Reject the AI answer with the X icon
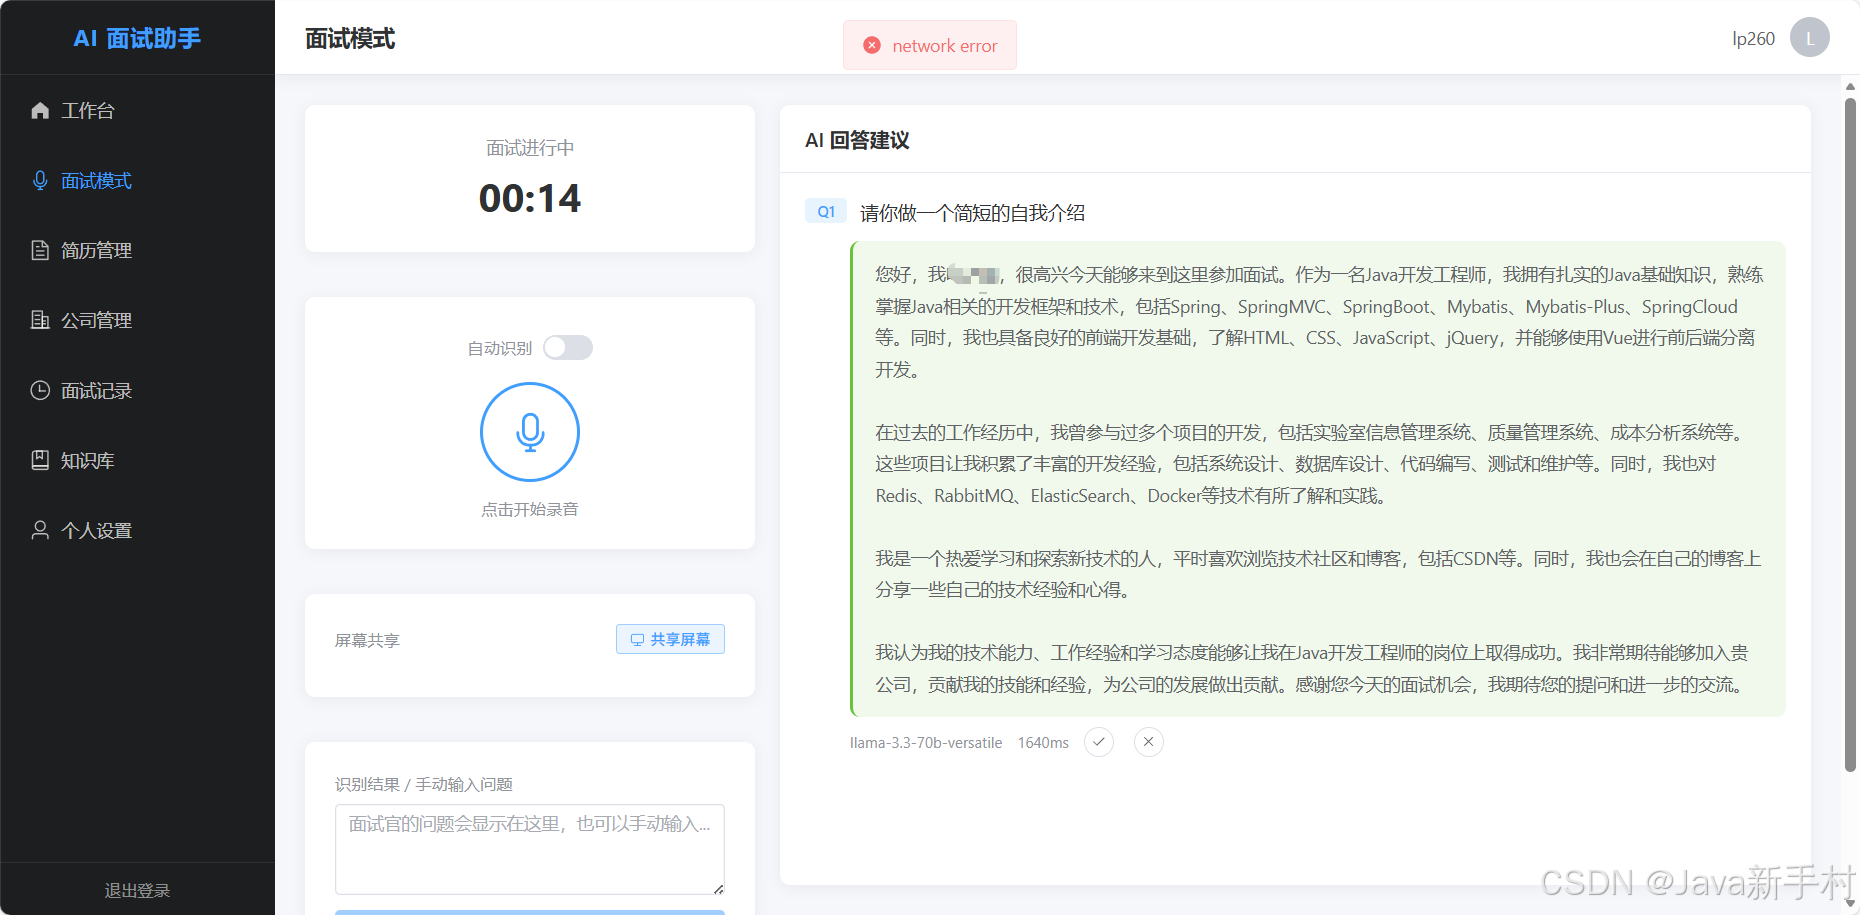This screenshot has width=1860, height=915. (1148, 742)
